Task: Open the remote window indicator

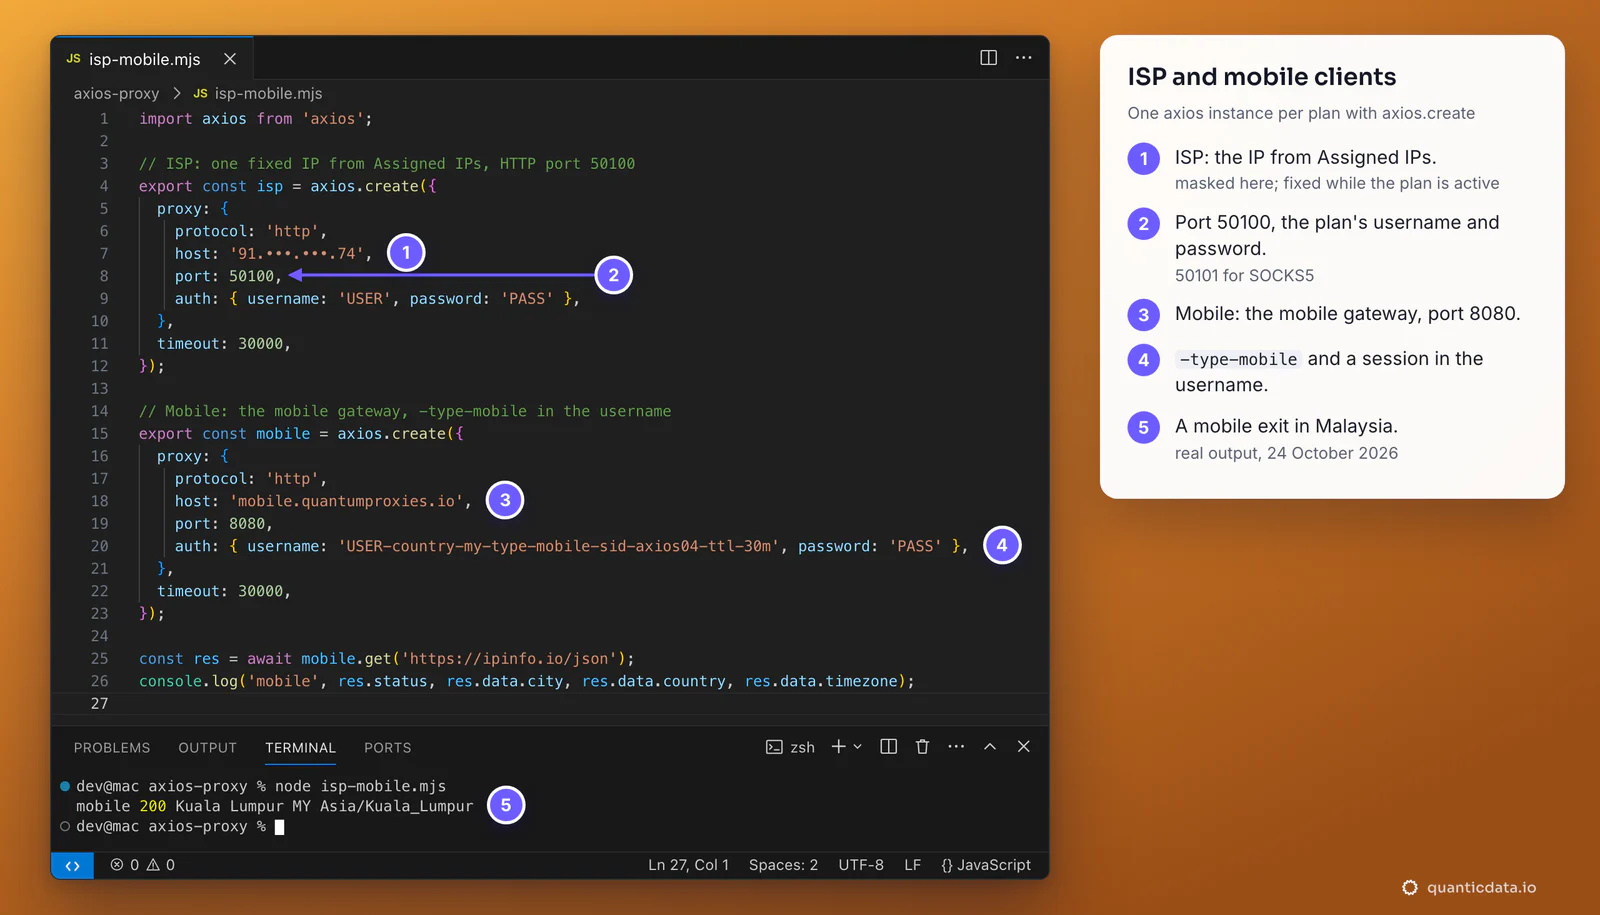Action: (x=72, y=865)
